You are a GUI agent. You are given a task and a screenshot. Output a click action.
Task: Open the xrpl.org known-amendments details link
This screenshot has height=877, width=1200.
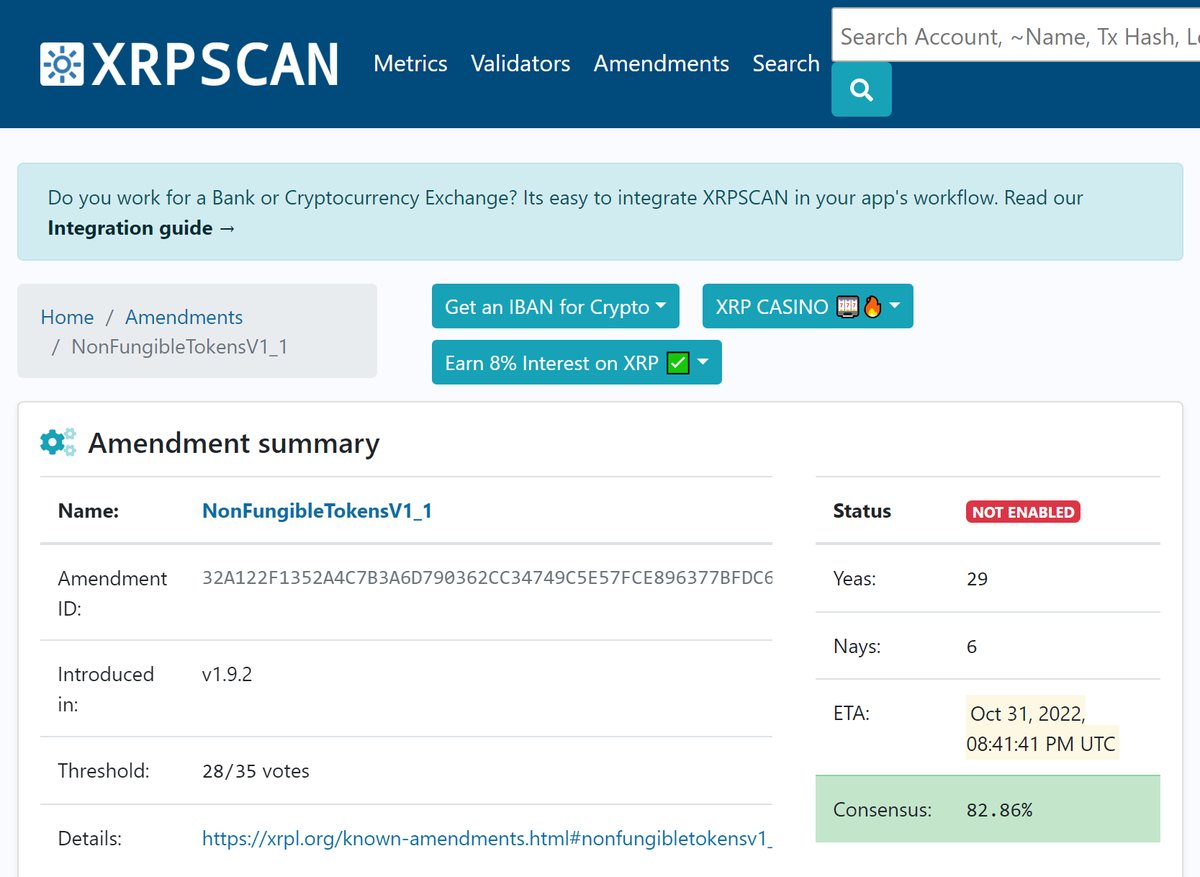(487, 839)
